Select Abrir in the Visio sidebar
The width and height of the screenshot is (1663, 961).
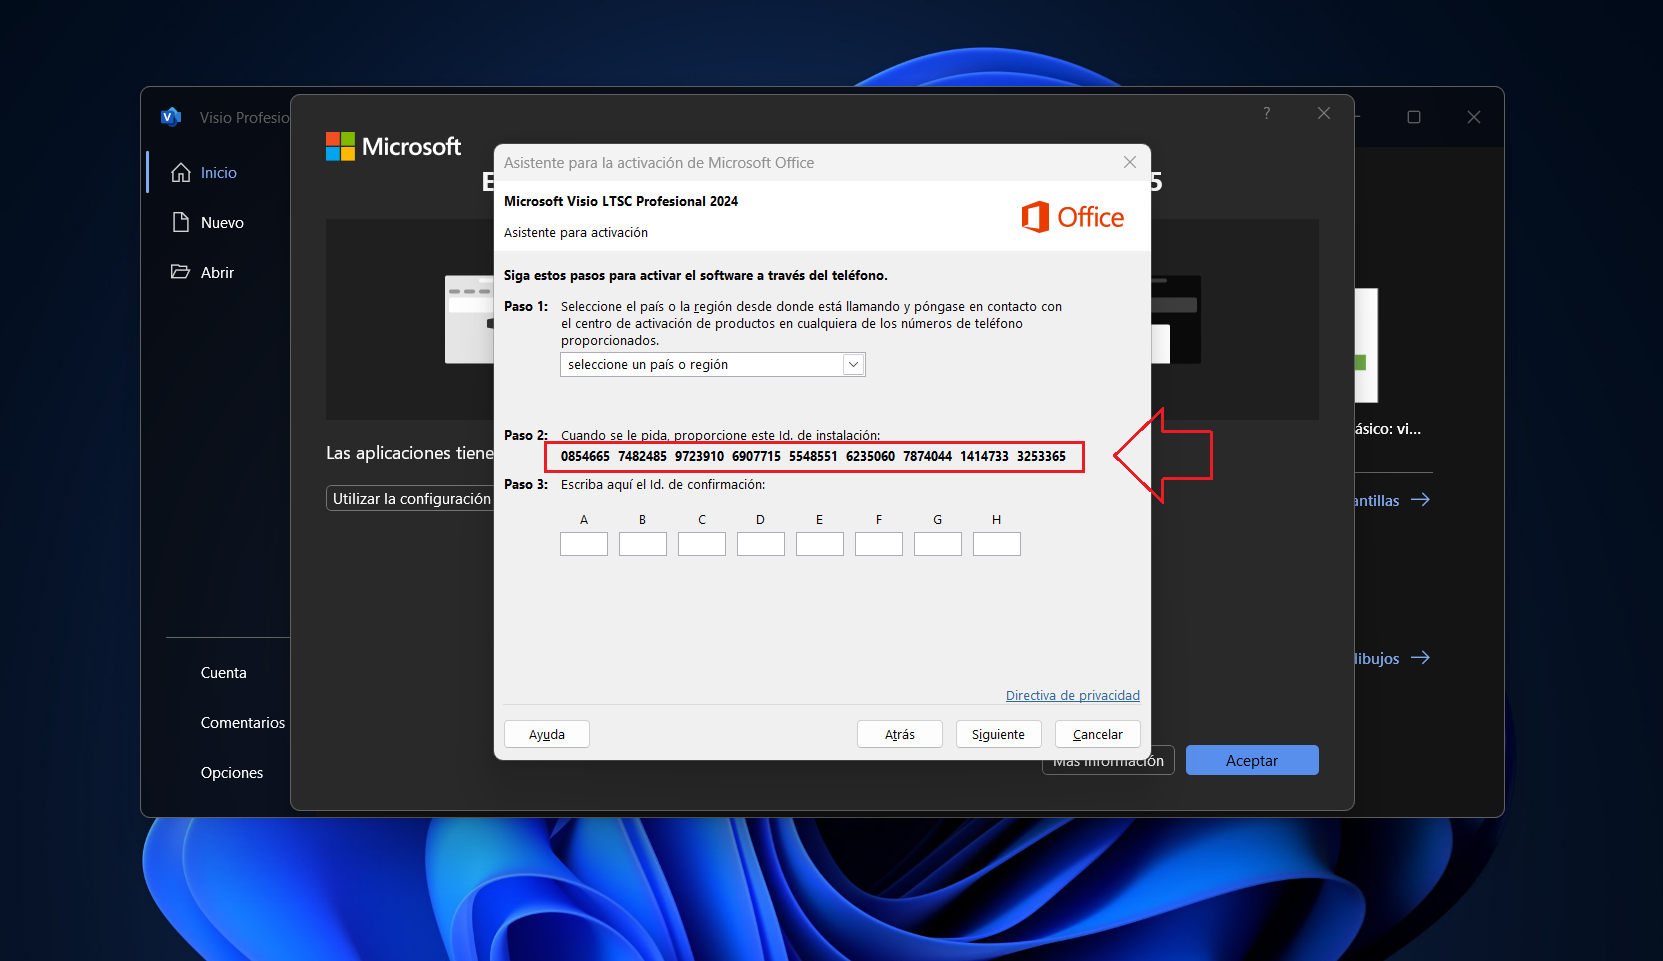(x=217, y=273)
